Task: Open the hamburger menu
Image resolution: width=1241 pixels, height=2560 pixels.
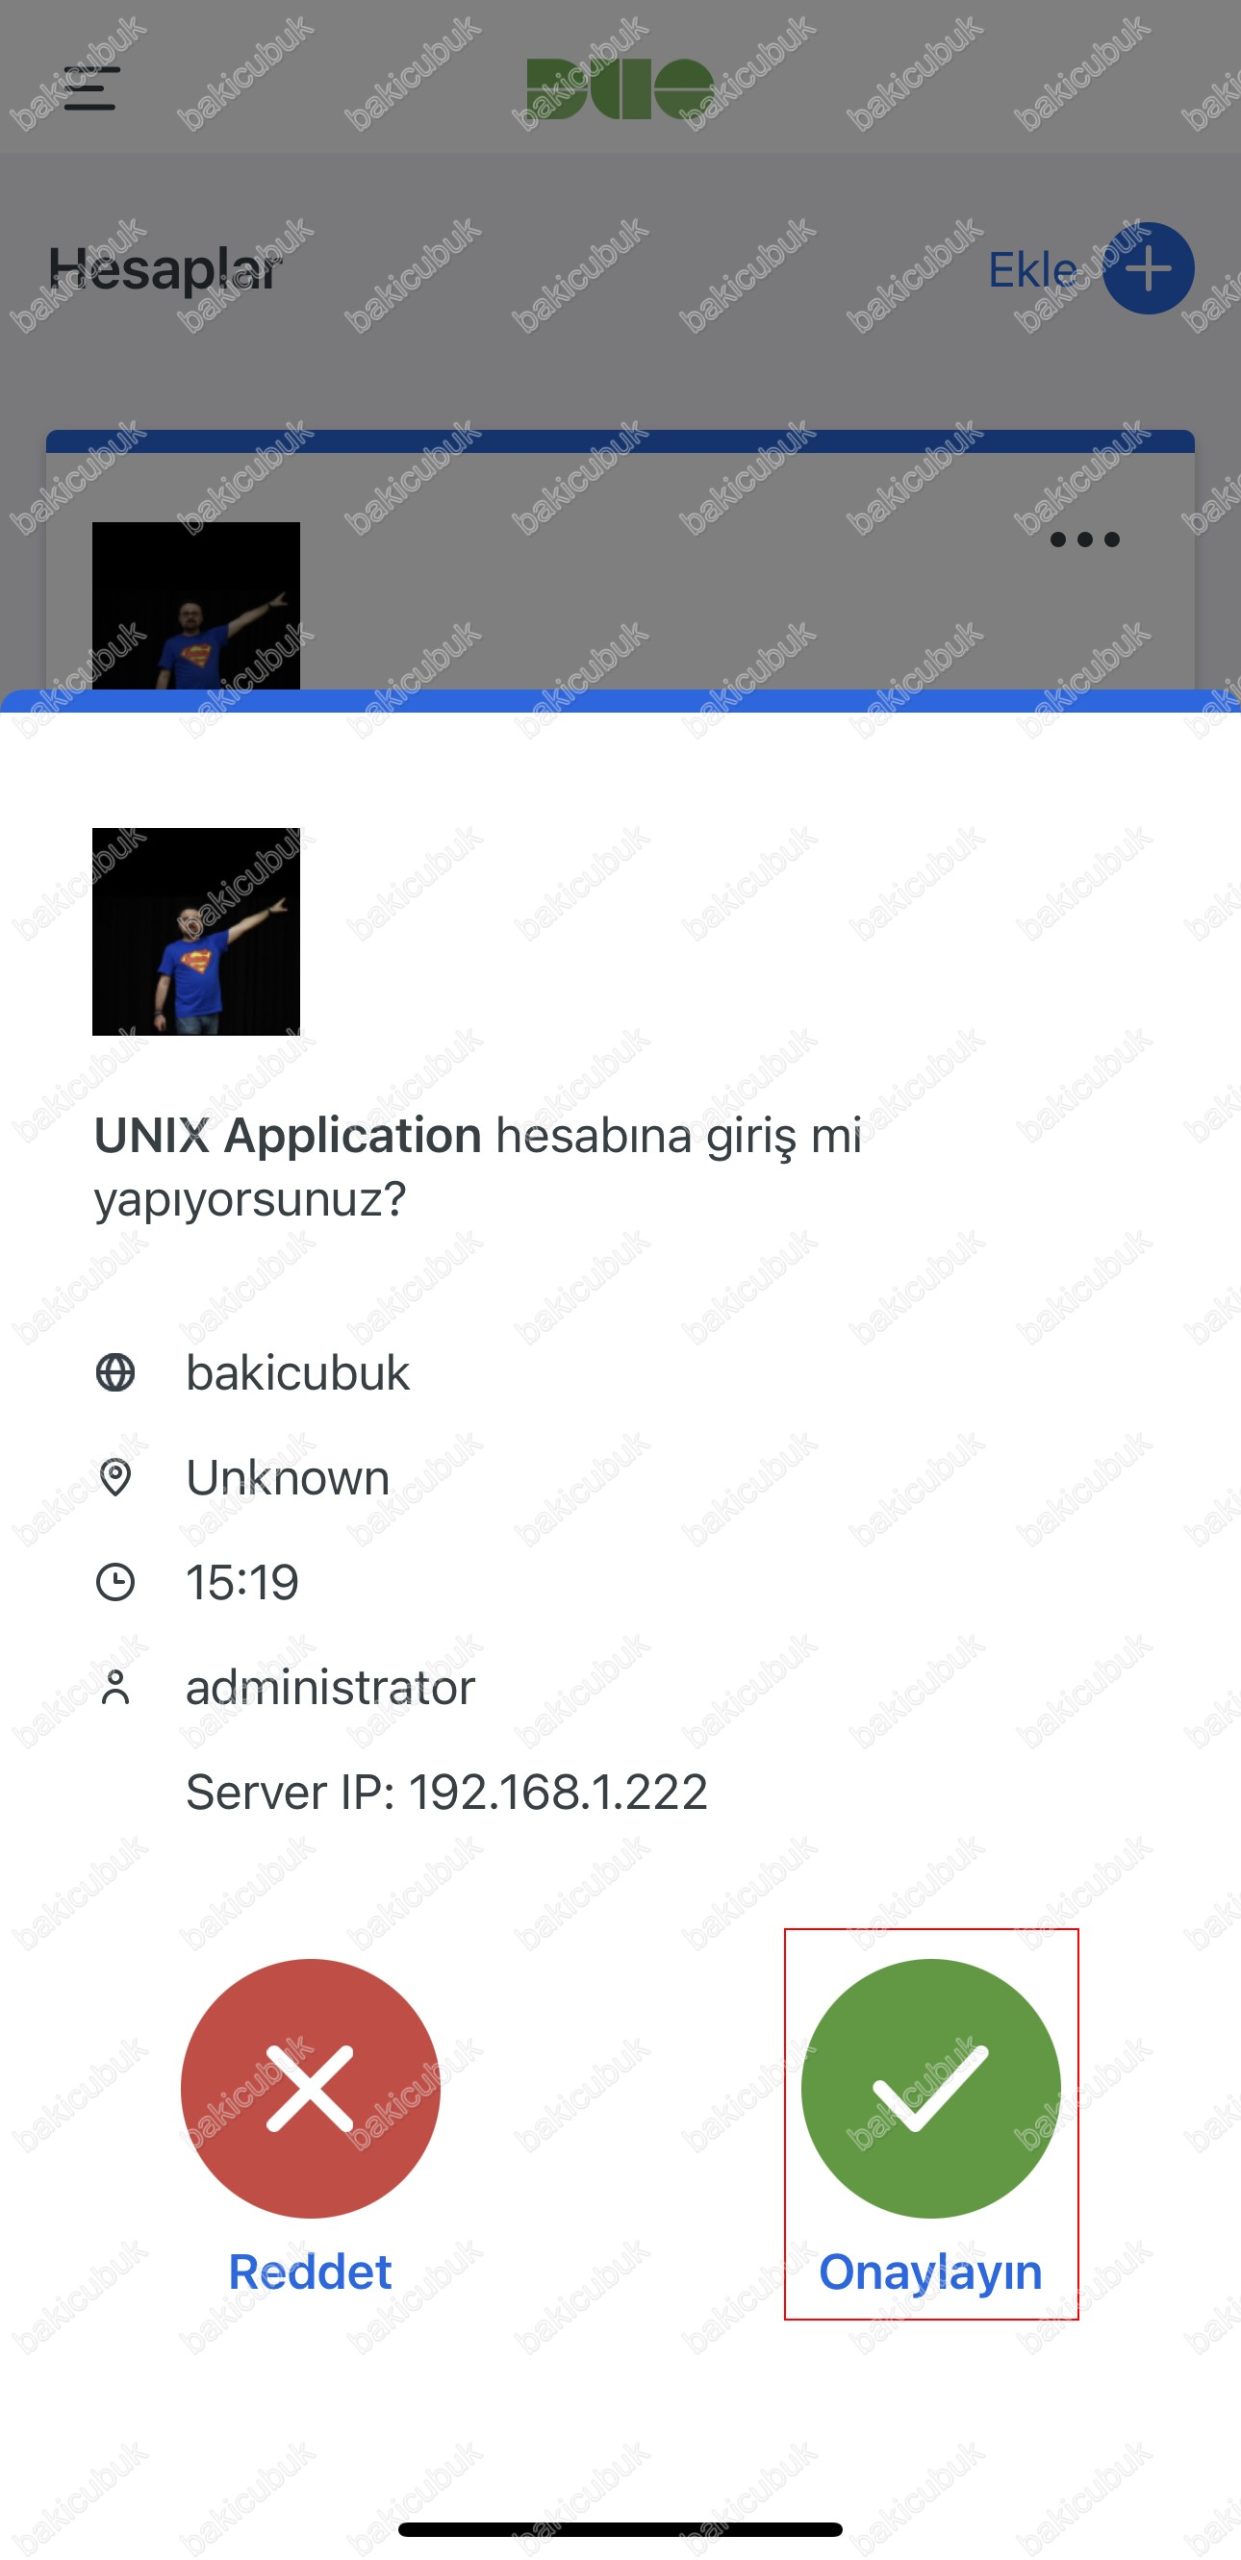Action: pos(92,88)
